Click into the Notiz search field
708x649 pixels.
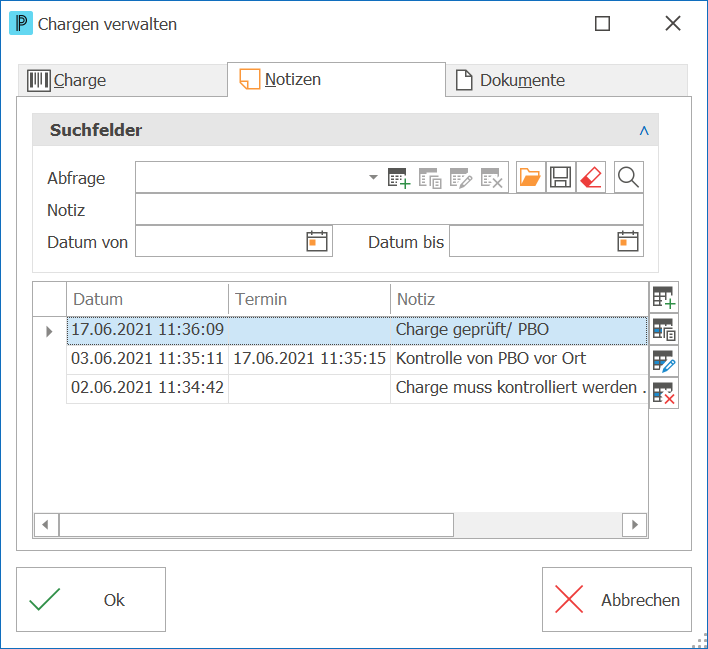389,210
